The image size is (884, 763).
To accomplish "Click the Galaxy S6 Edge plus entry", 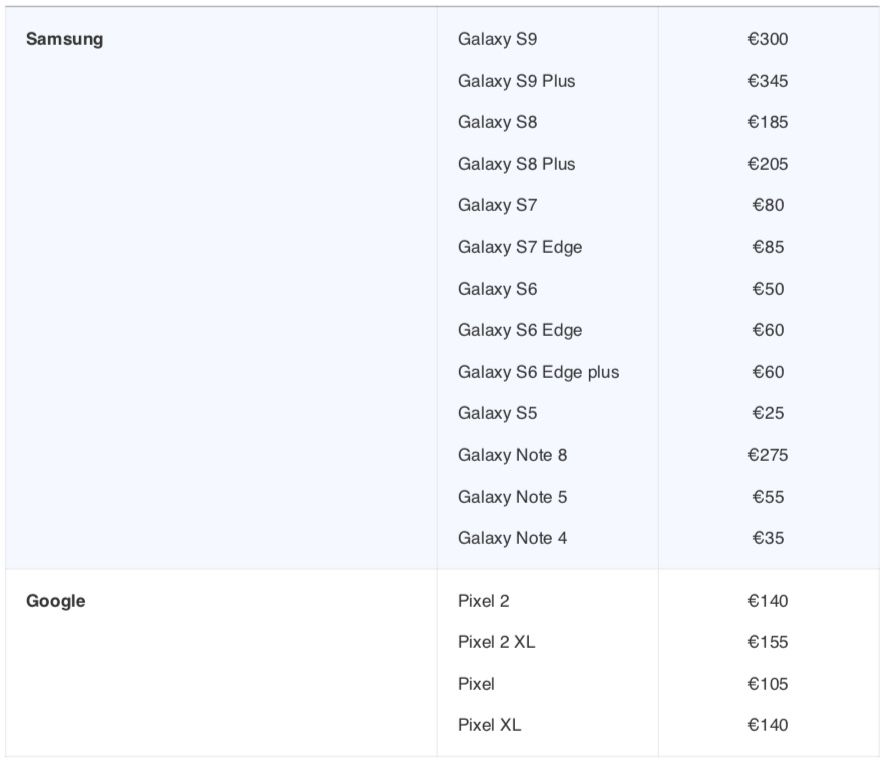I will (538, 372).
